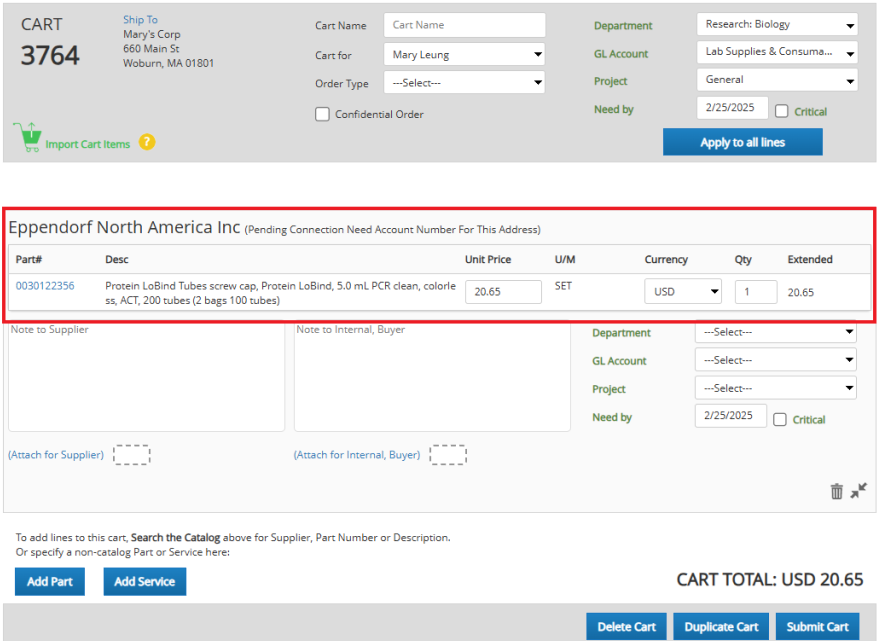This screenshot has height=641, width=879.
Task: Click the Qty field showing 1
Action: click(756, 292)
